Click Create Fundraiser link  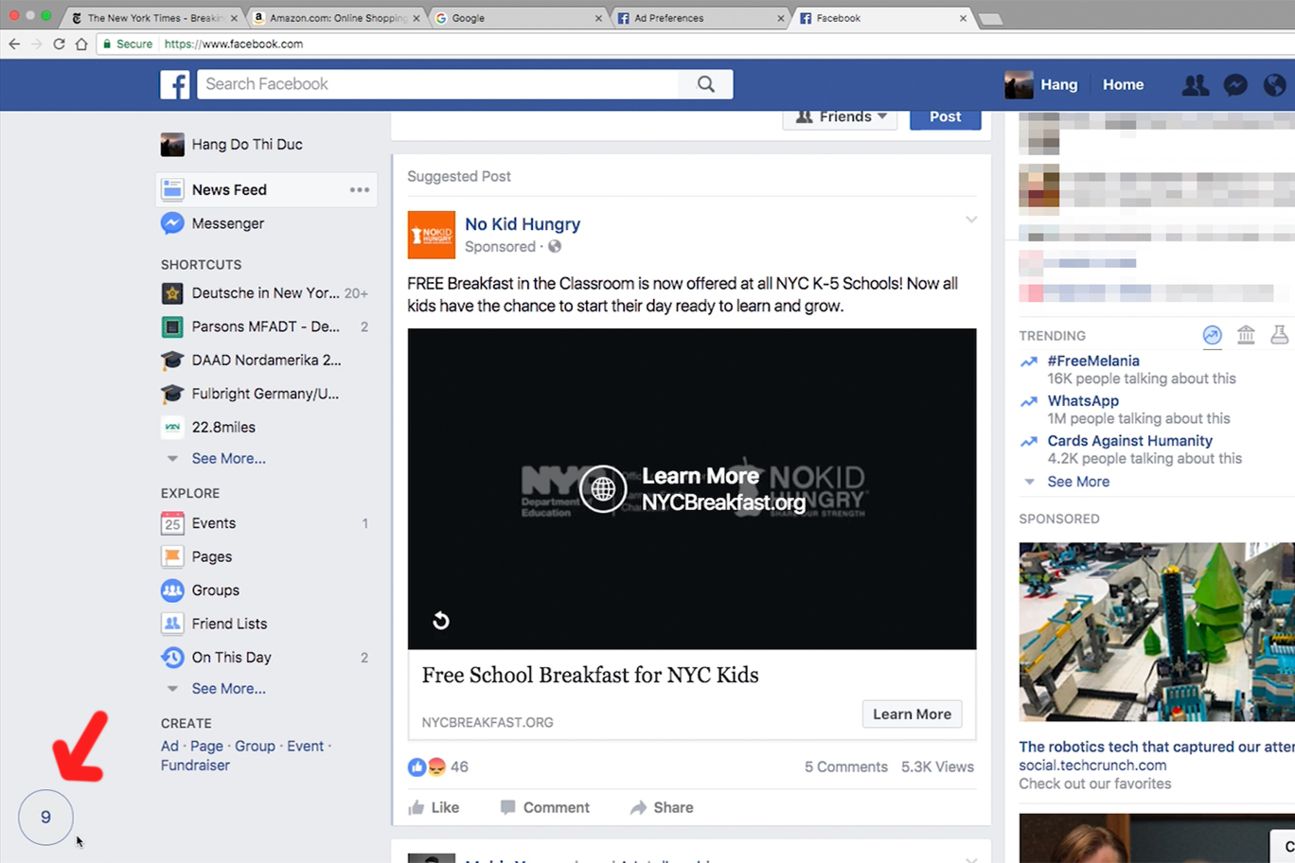[x=195, y=765]
